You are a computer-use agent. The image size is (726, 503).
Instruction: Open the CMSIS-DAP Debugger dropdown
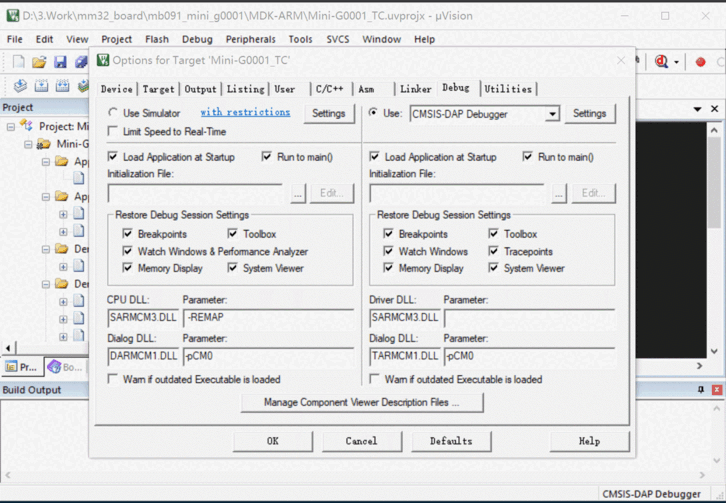click(x=552, y=114)
